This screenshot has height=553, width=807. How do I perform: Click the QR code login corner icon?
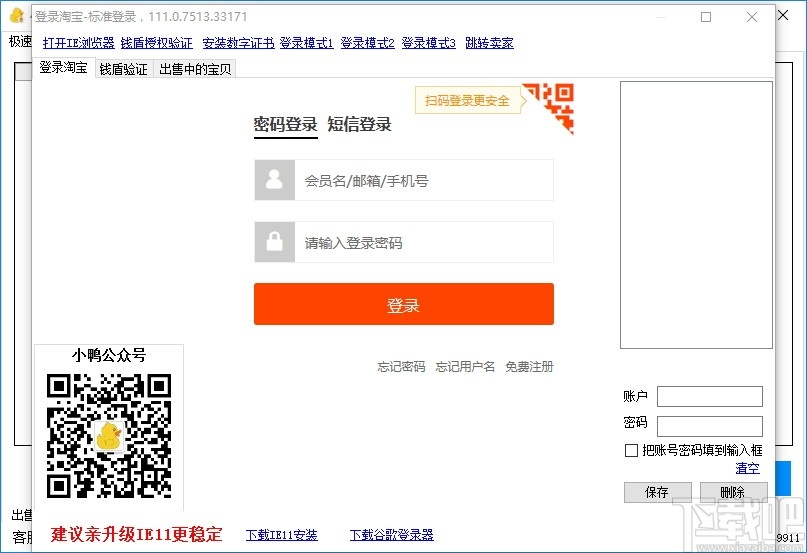pyautogui.click(x=554, y=106)
